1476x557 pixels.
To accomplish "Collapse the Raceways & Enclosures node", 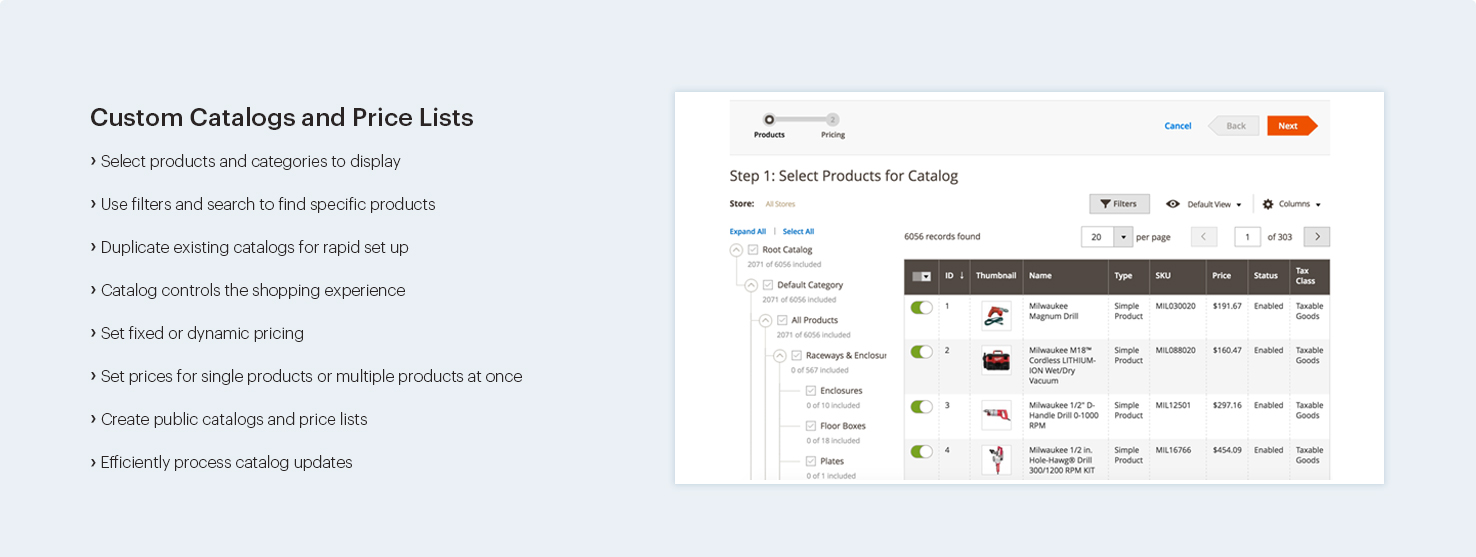I will point(780,356).
